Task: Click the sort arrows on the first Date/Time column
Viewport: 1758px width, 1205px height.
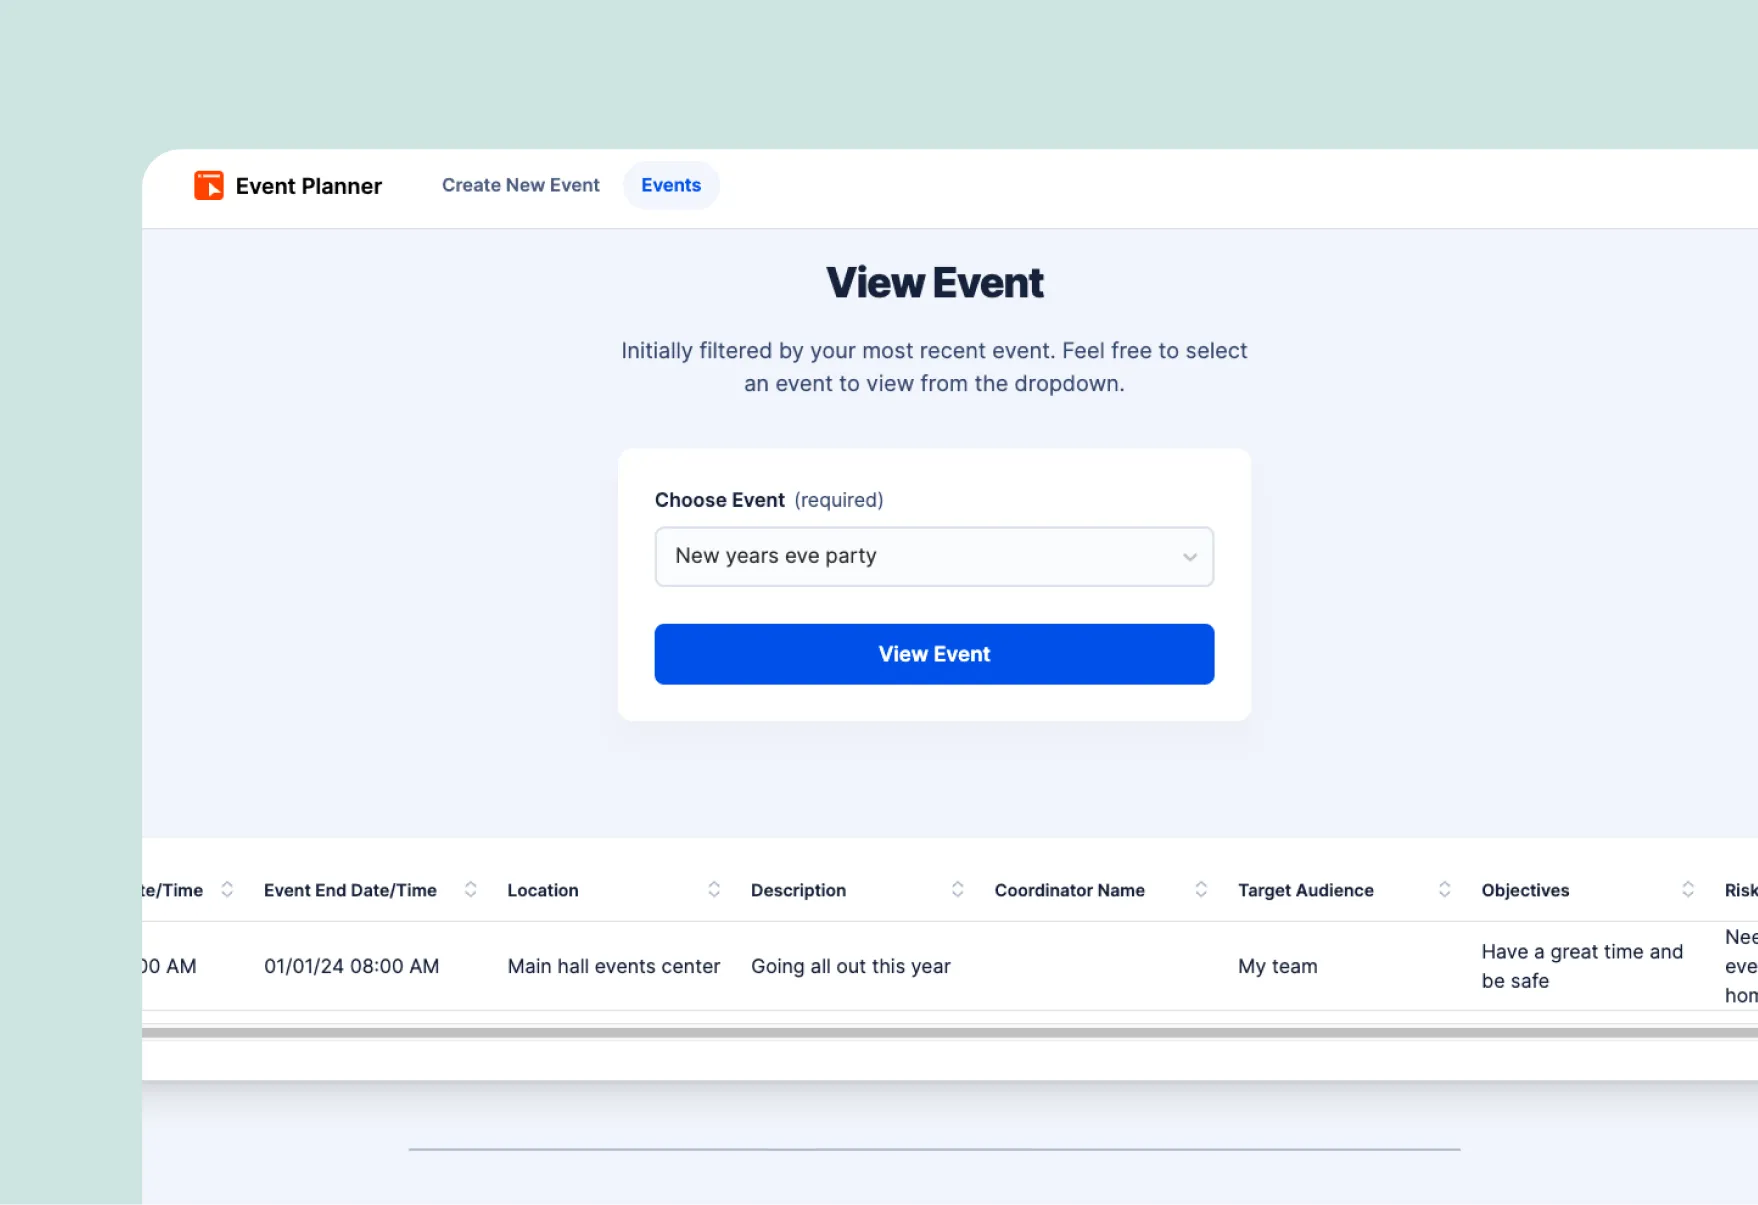Action: (228, 889)
